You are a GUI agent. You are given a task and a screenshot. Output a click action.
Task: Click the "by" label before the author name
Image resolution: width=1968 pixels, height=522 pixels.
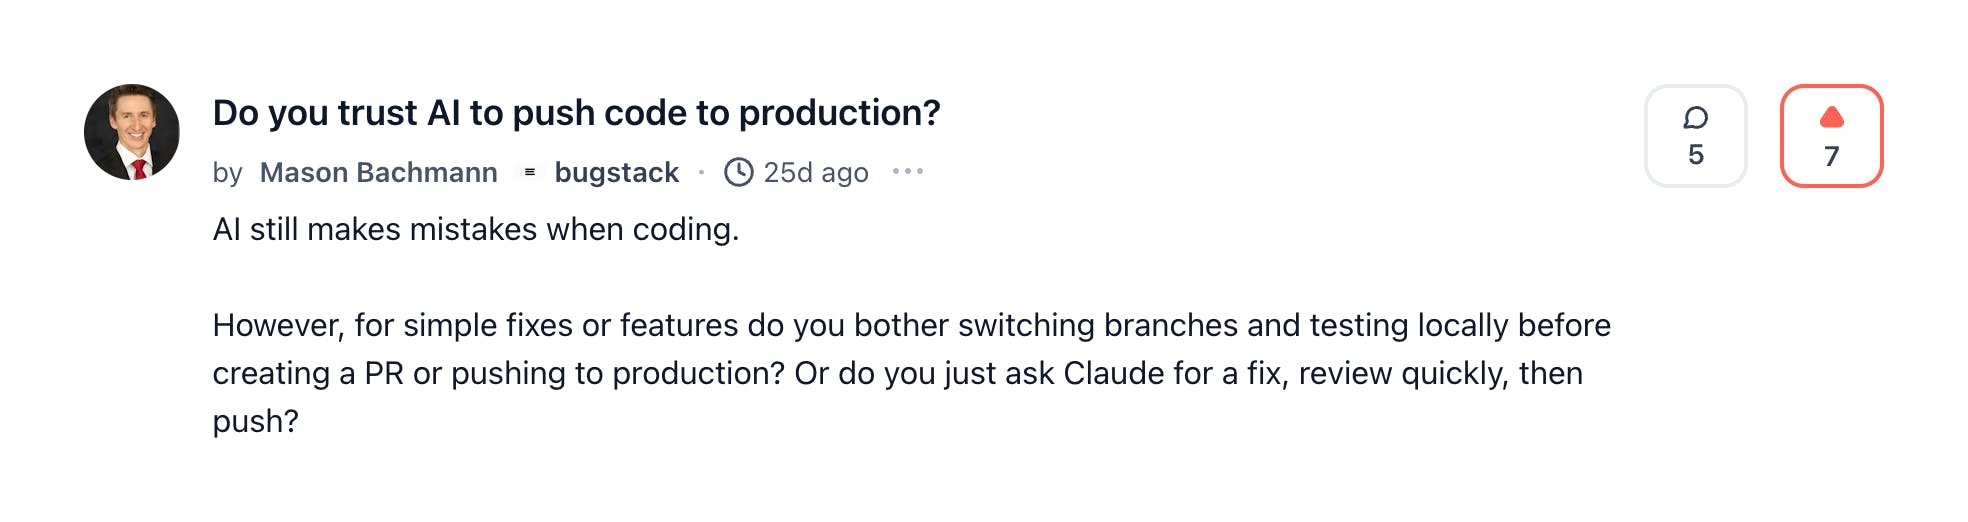(227, 172)
